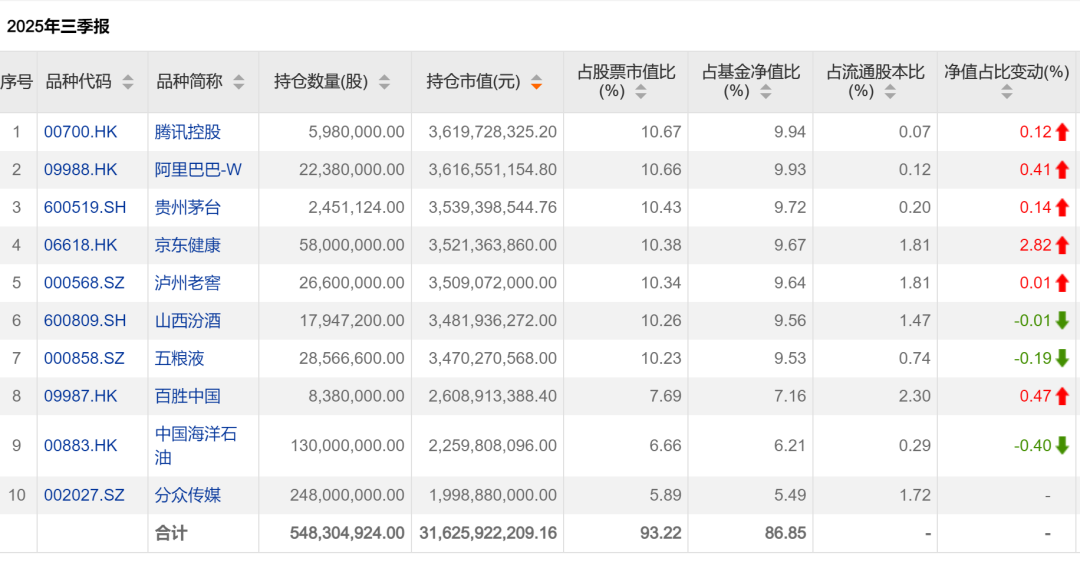Click the 2025年三季报 report title
Image resolution: width=1080 pixels, height=562 pixels.
(x=58, y=27)
